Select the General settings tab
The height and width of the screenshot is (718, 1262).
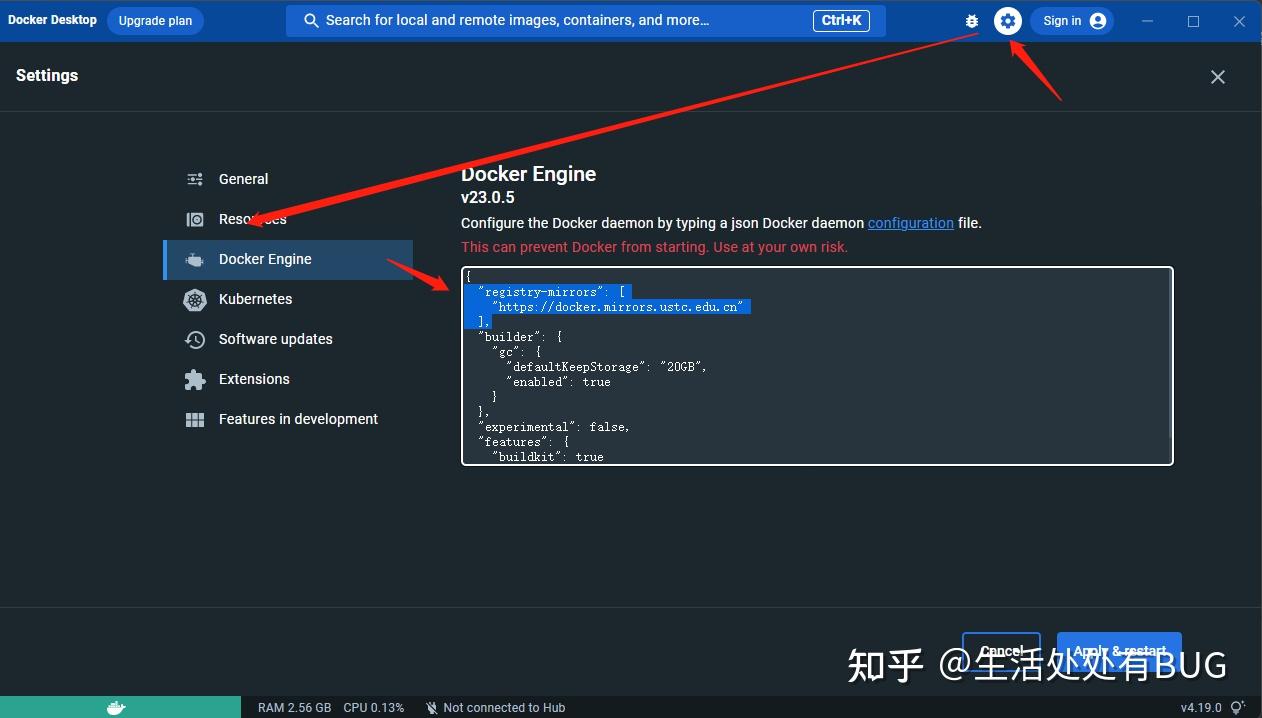[x=243, y=179]
